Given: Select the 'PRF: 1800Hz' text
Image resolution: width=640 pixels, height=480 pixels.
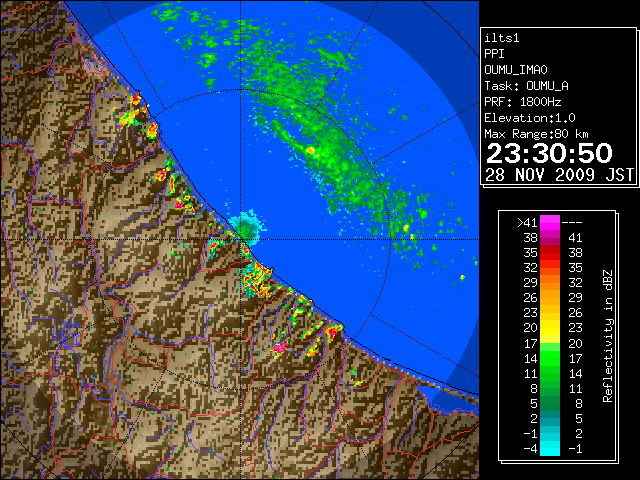Looking at the screenshot, I should click(523, 102).
